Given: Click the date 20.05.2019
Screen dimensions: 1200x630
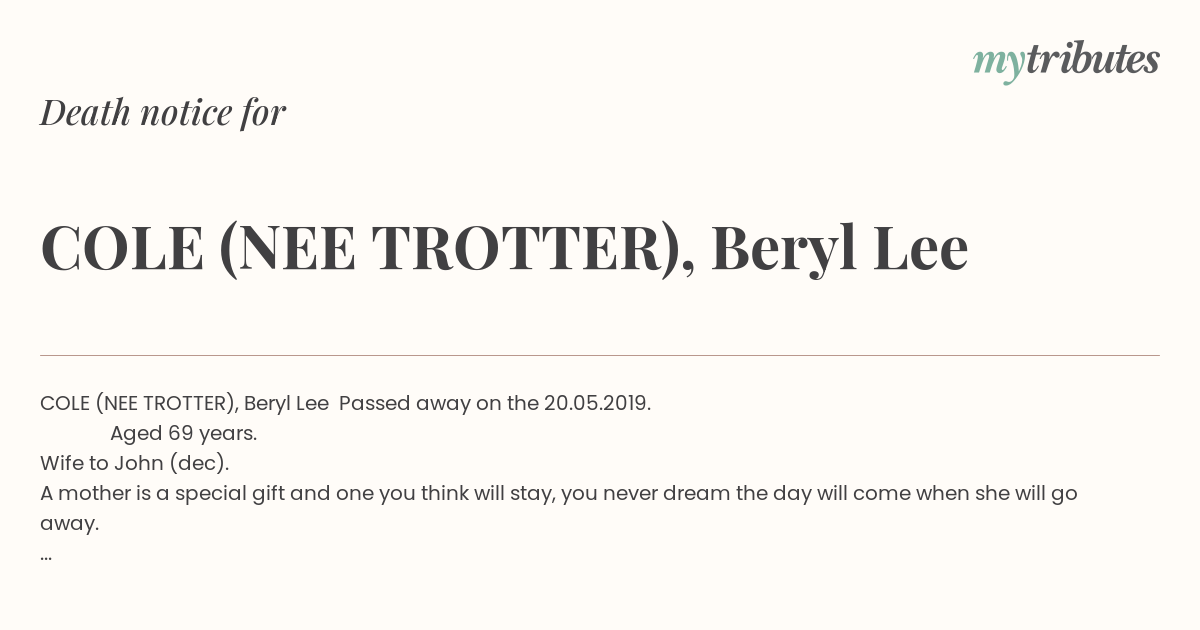Looking at the screenshot, I should (598, 403).
